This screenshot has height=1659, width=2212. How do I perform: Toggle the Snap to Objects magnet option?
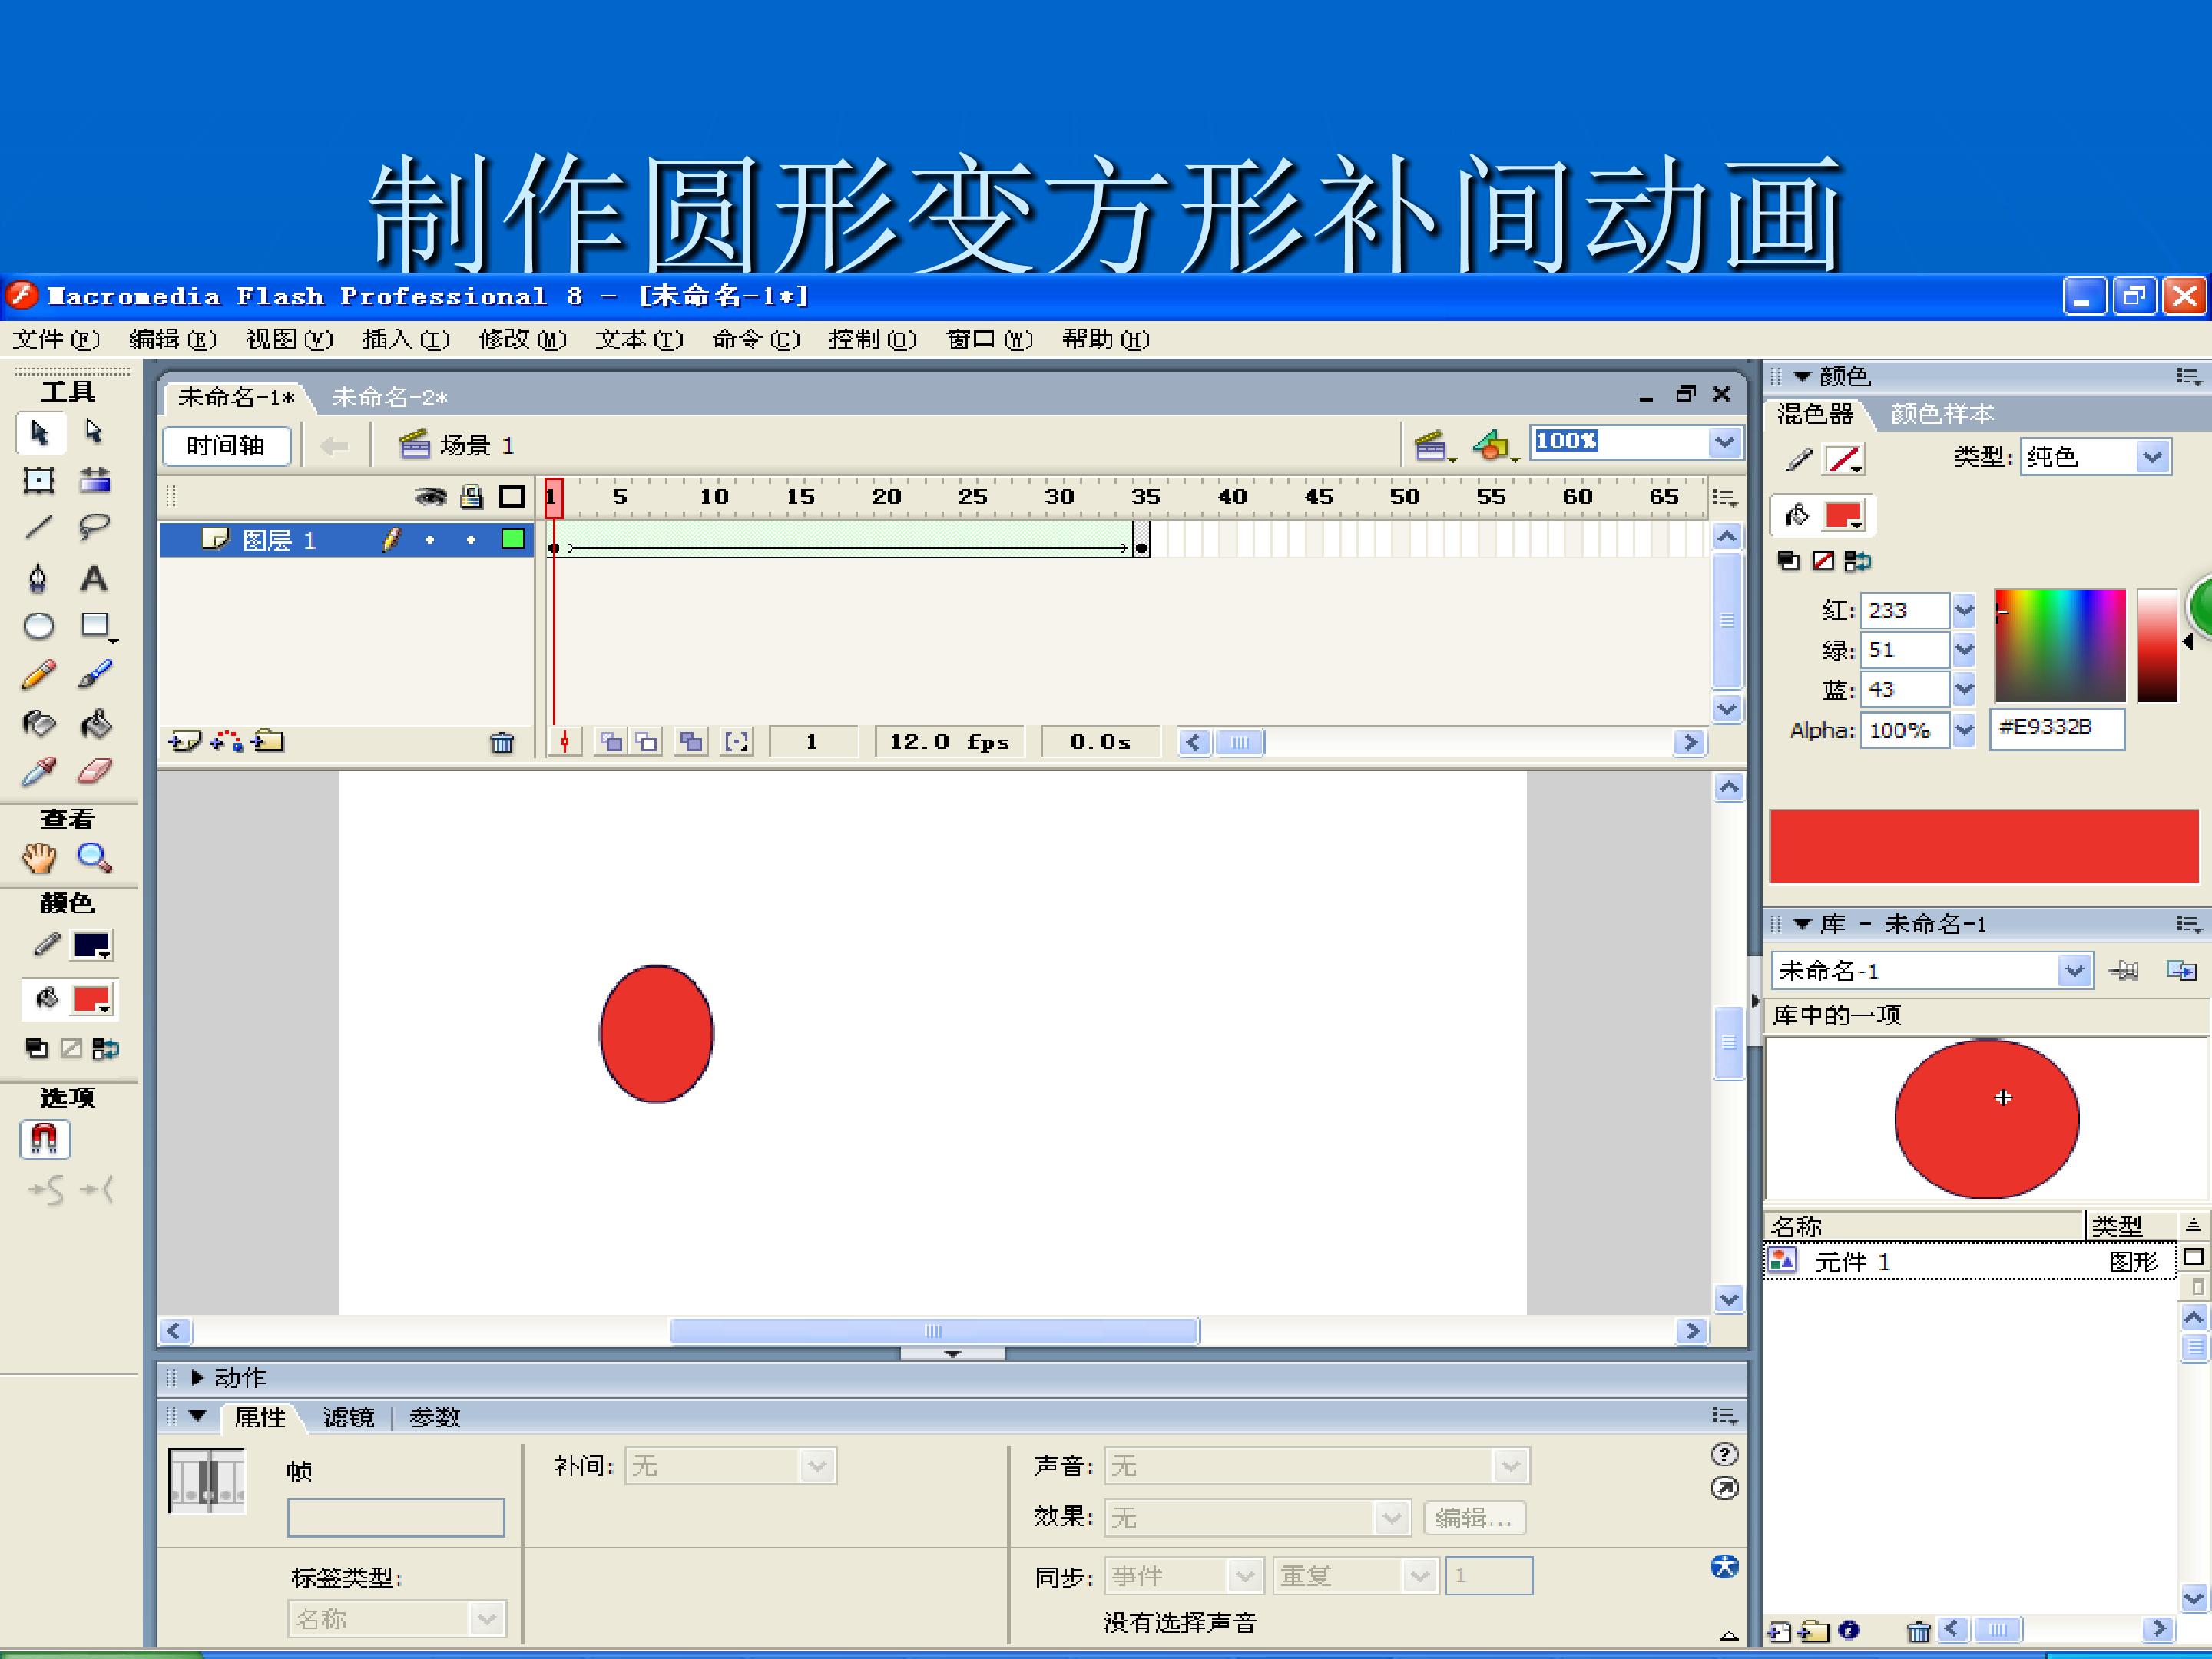point(44,1139)
